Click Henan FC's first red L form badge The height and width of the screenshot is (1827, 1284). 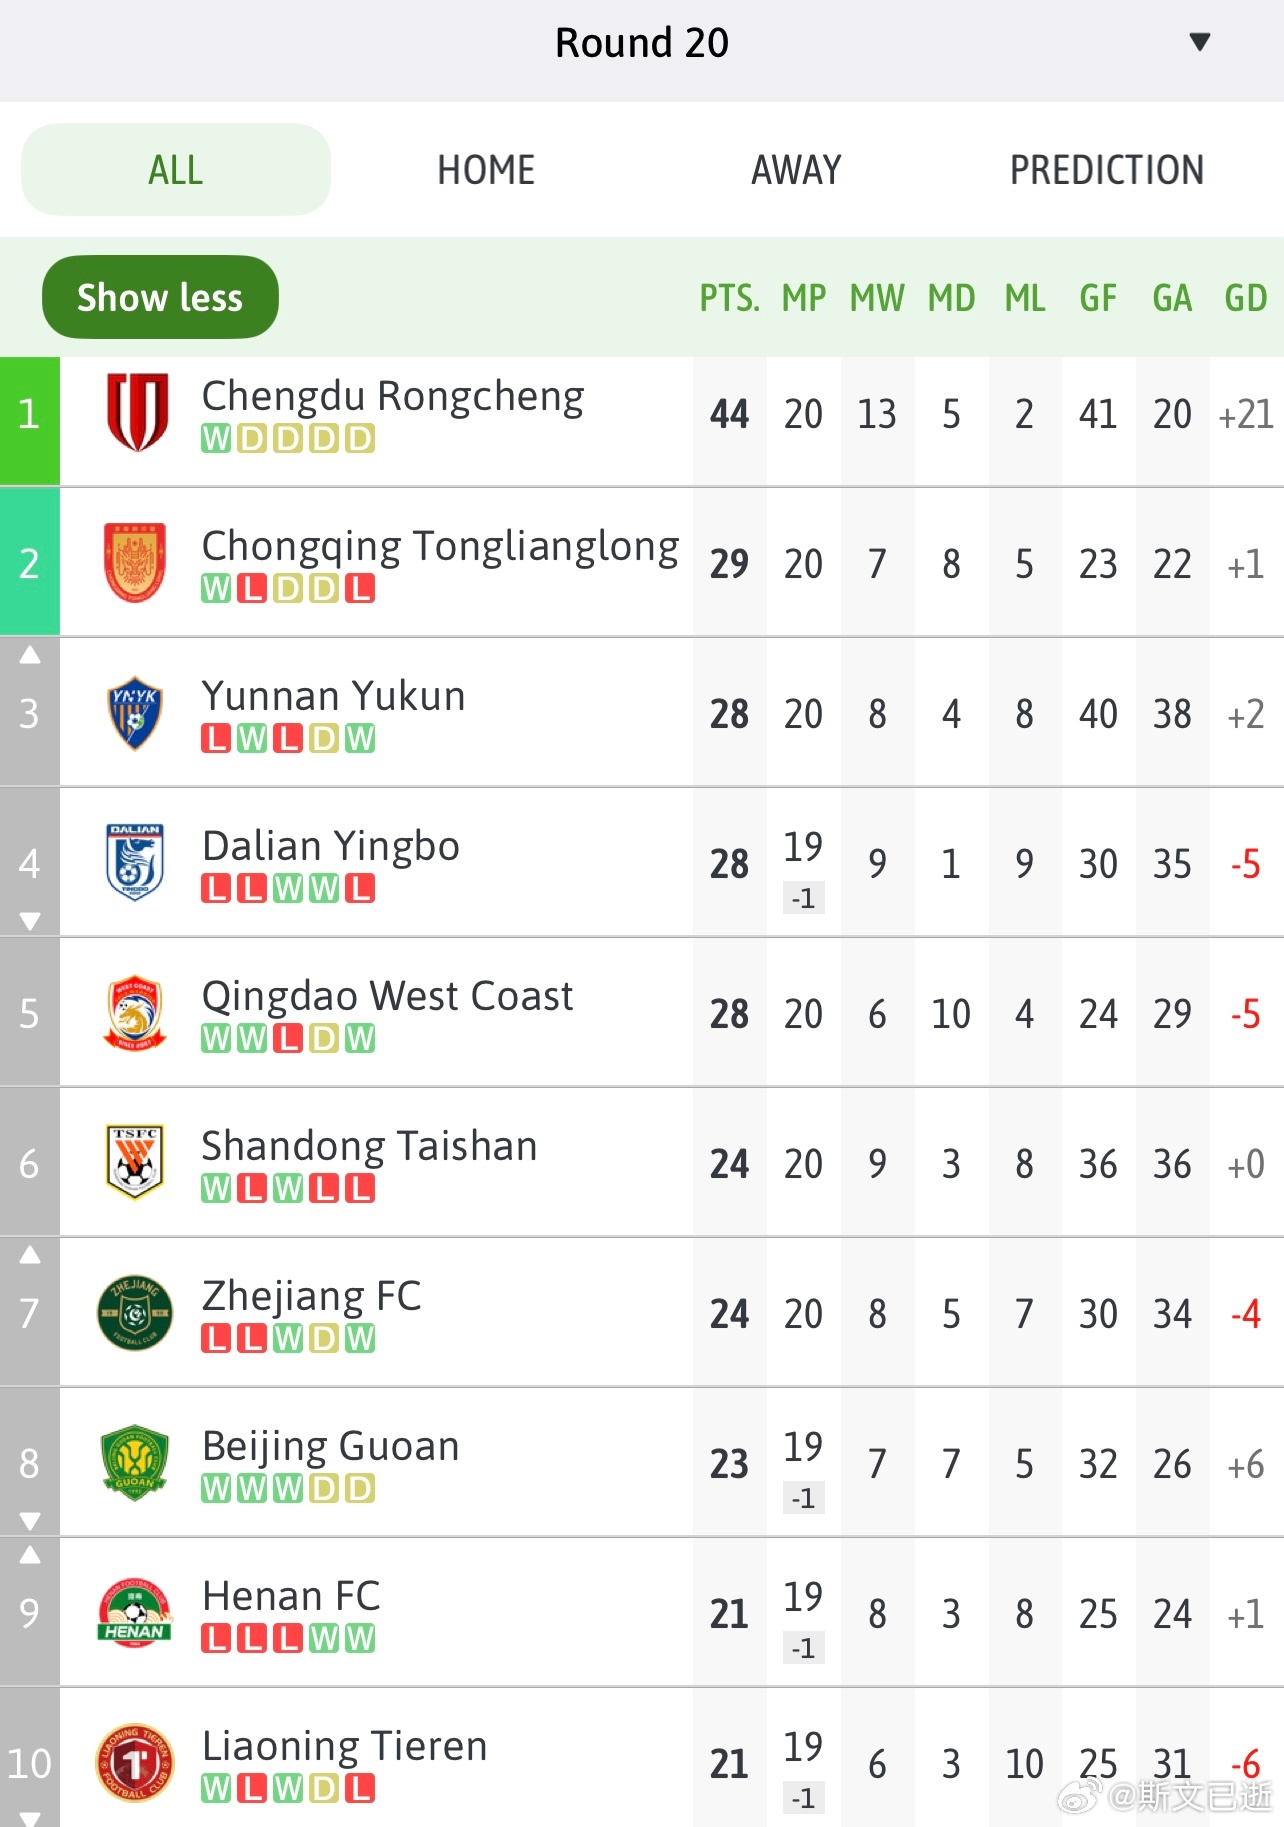(x=216, y=1638)
